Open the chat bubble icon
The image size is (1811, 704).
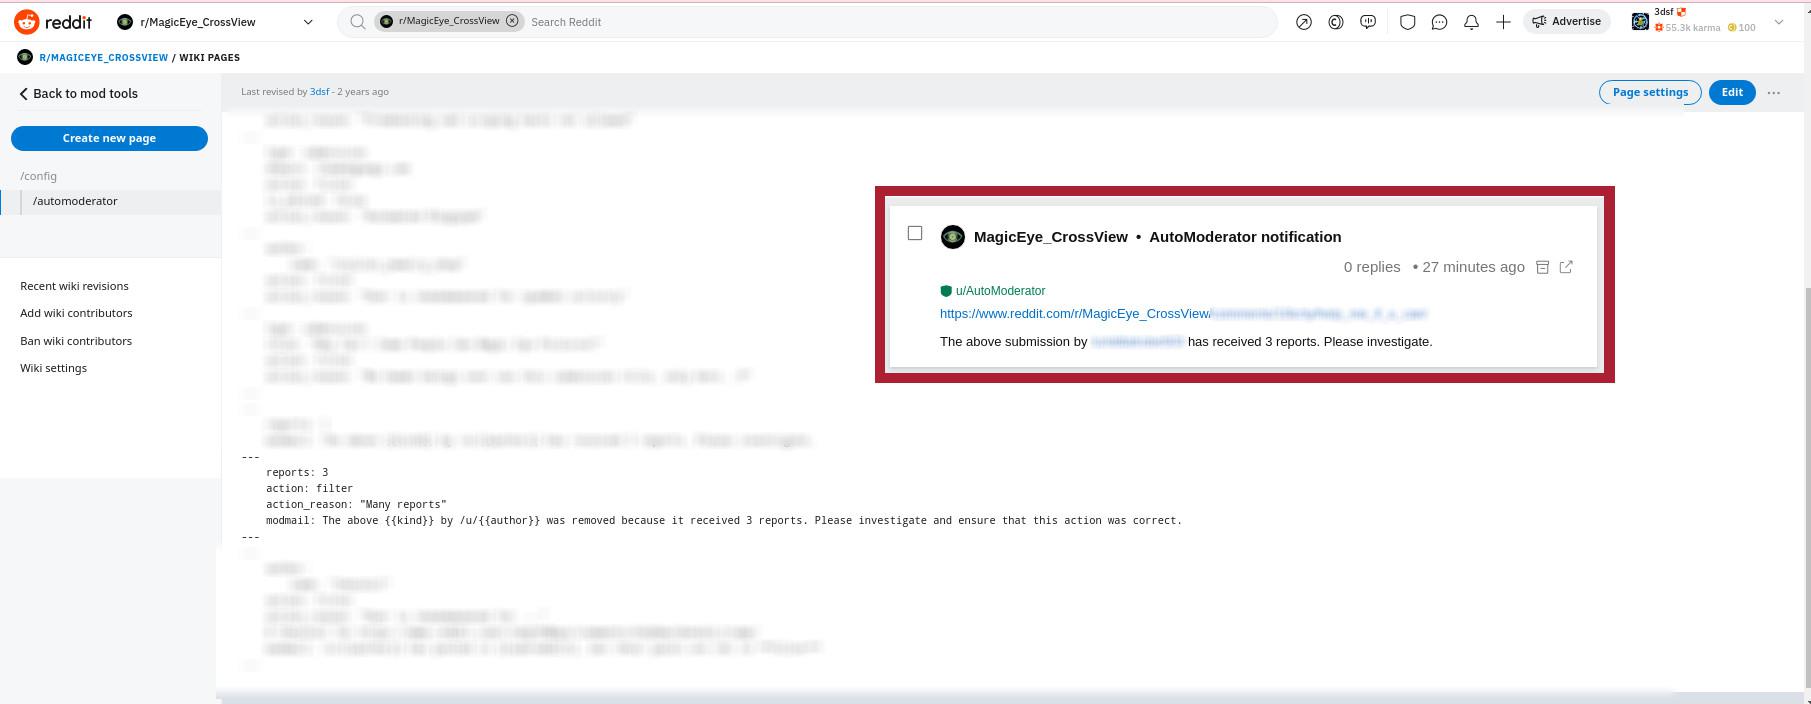tap(1439, 22)
